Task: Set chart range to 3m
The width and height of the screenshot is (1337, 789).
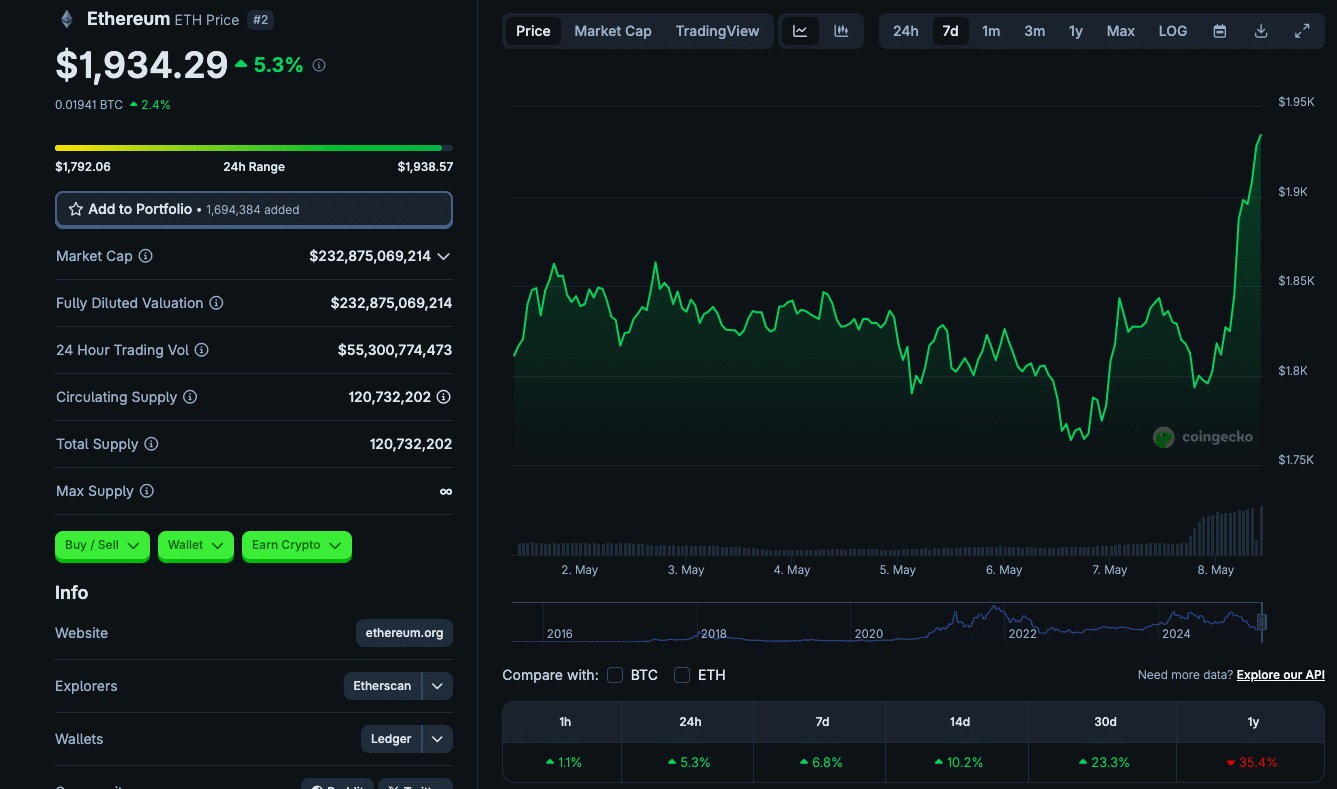Action: 1035,31
